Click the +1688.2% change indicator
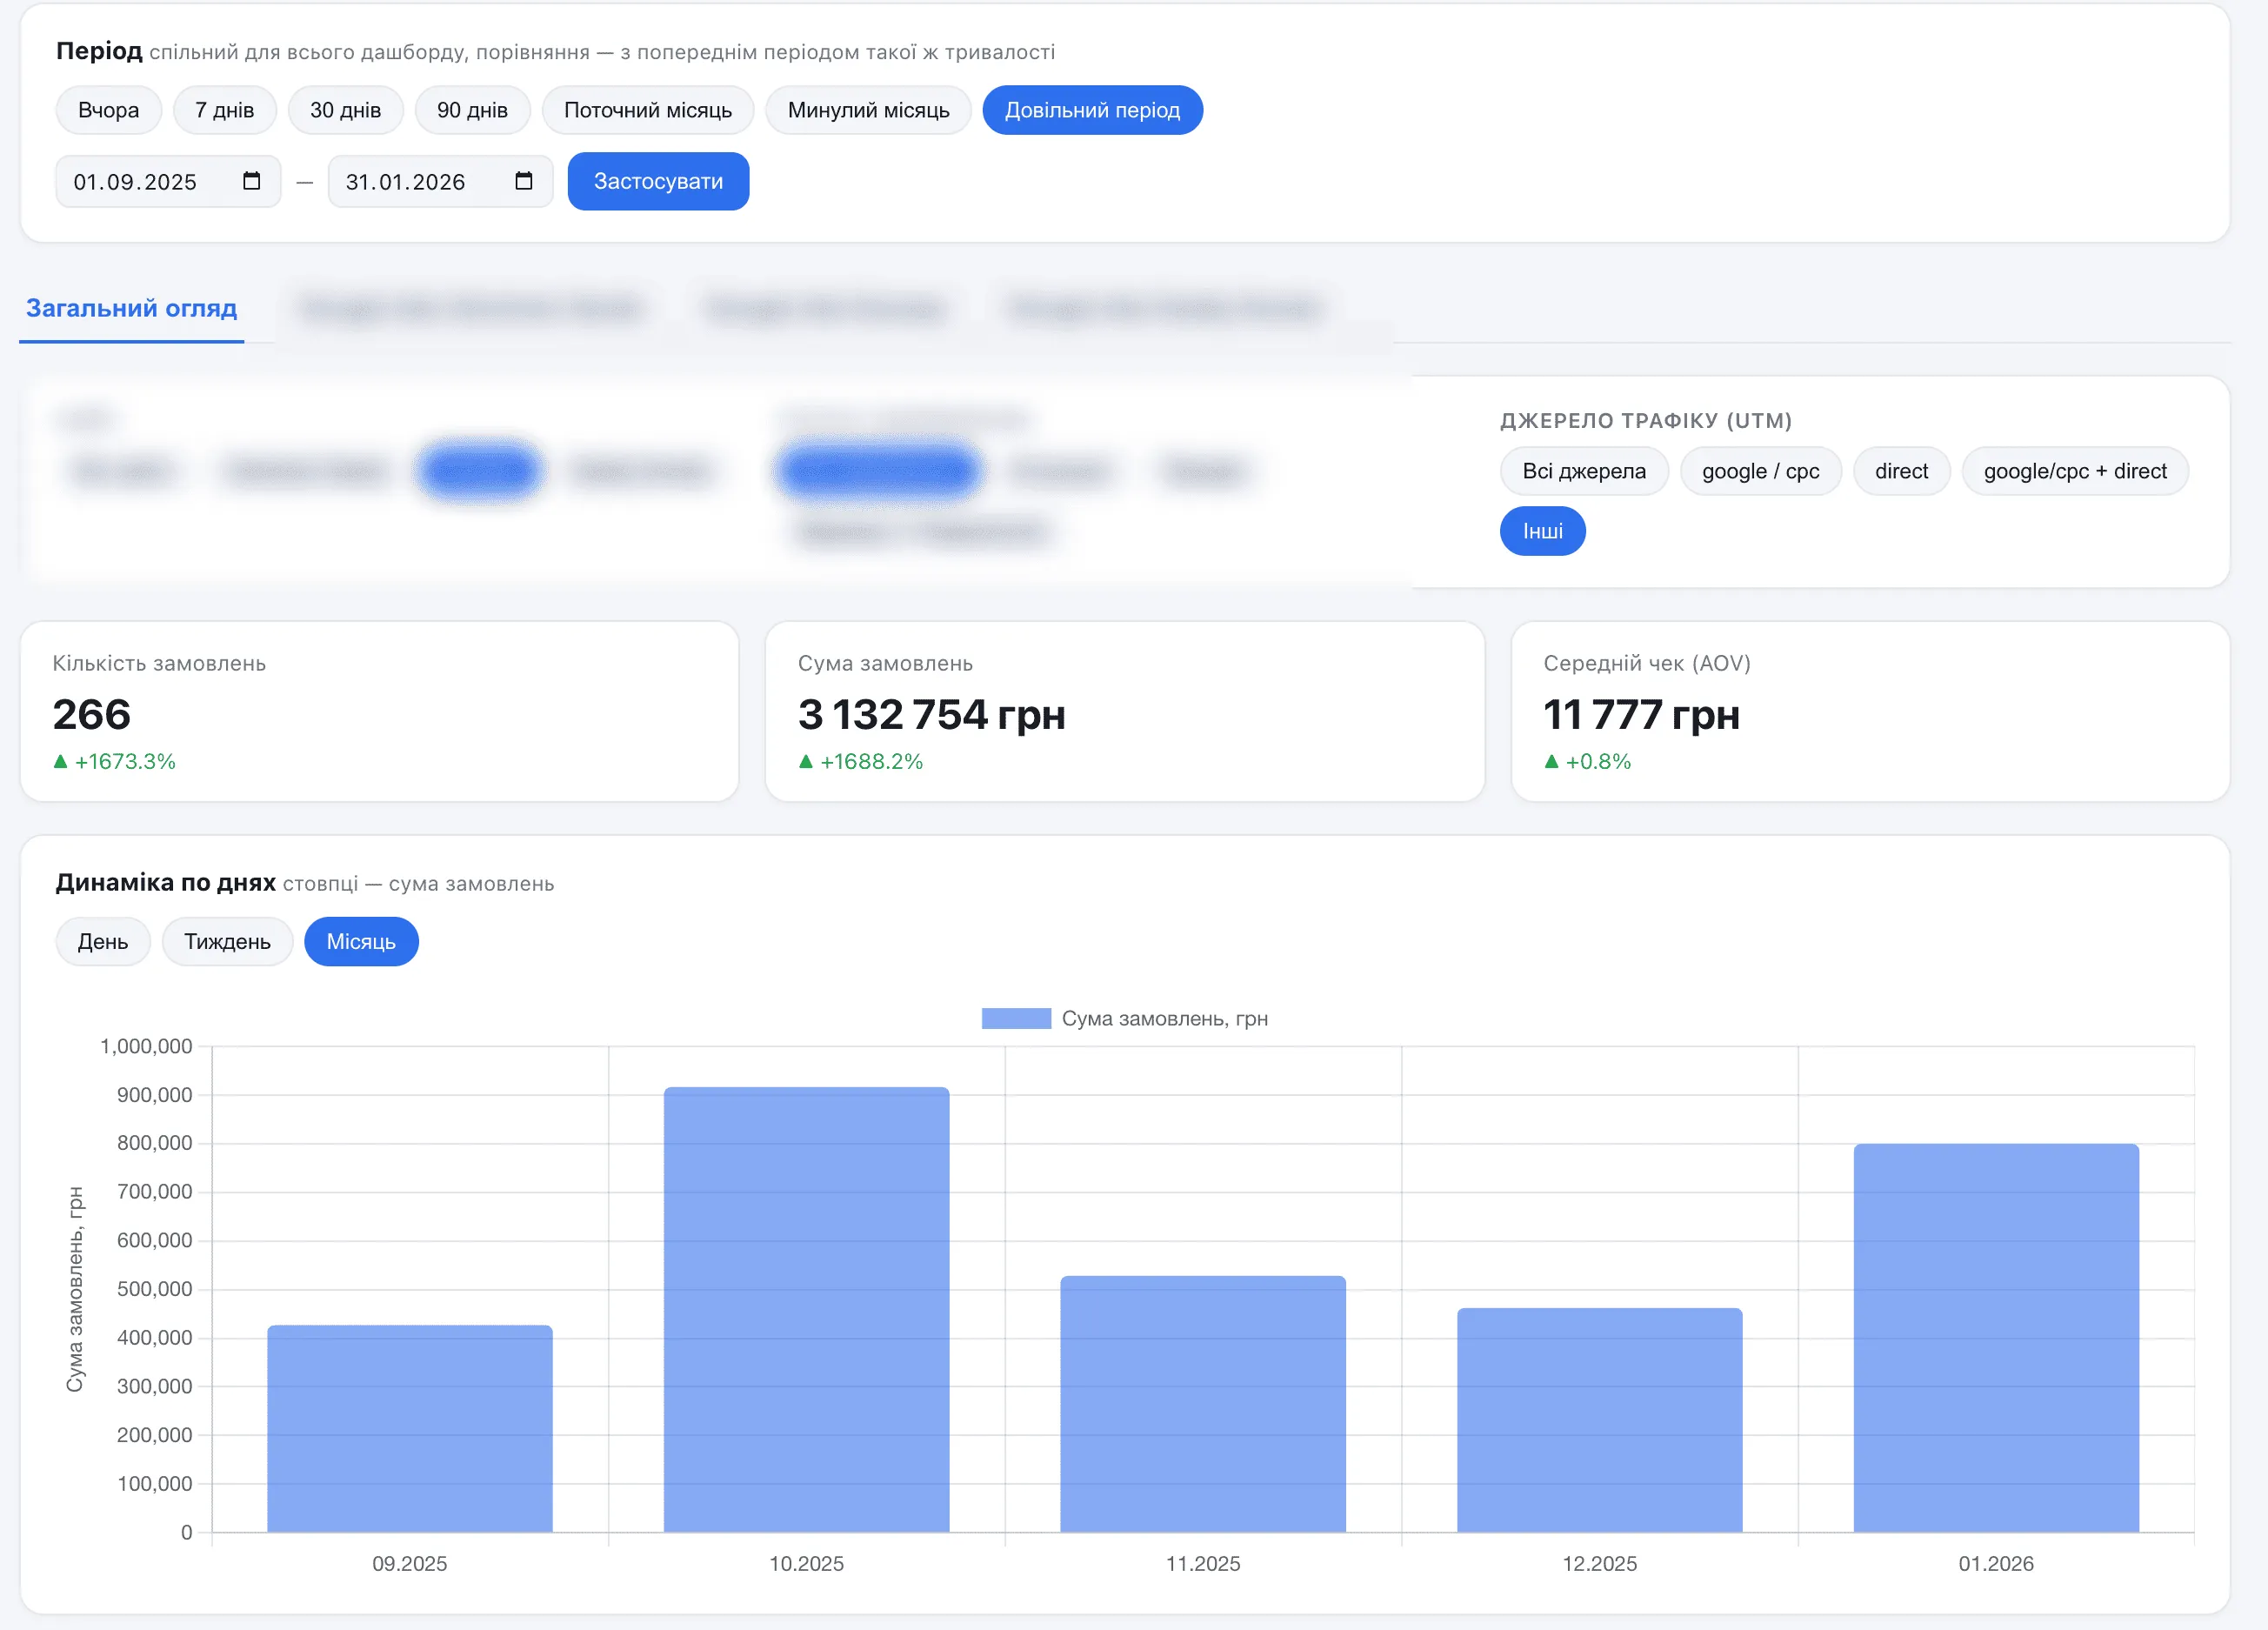 pos(860,762)
